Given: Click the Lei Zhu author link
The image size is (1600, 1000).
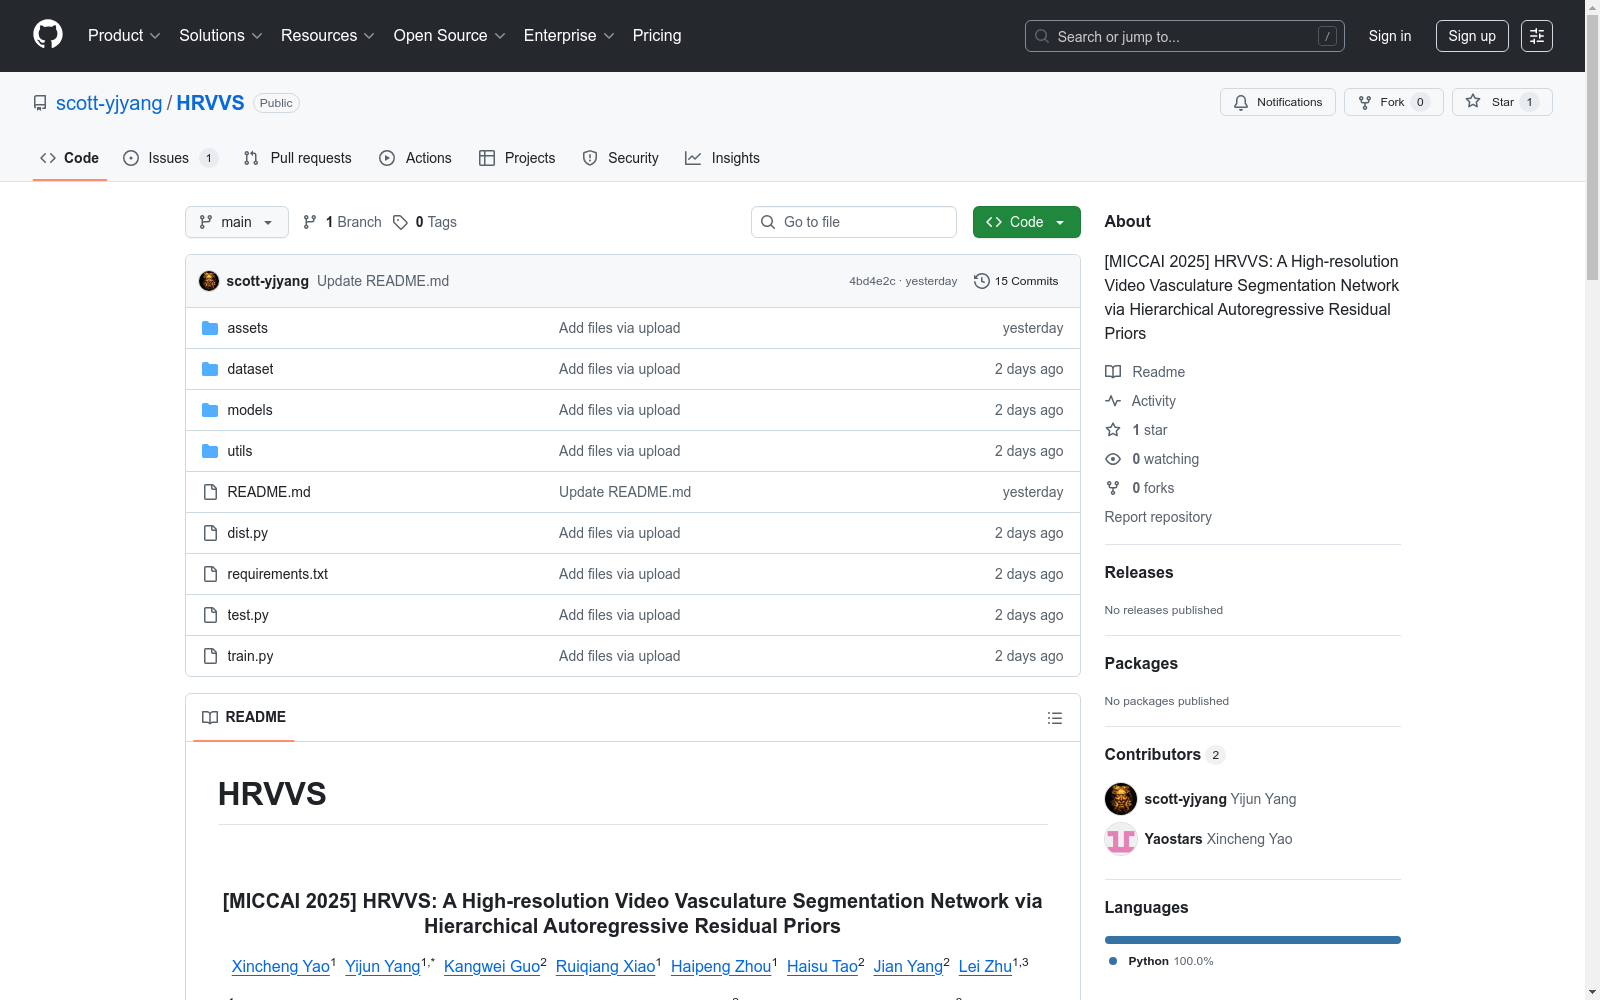Looking at the screenshot, I should pyautogui.click(x=985, y=966).
